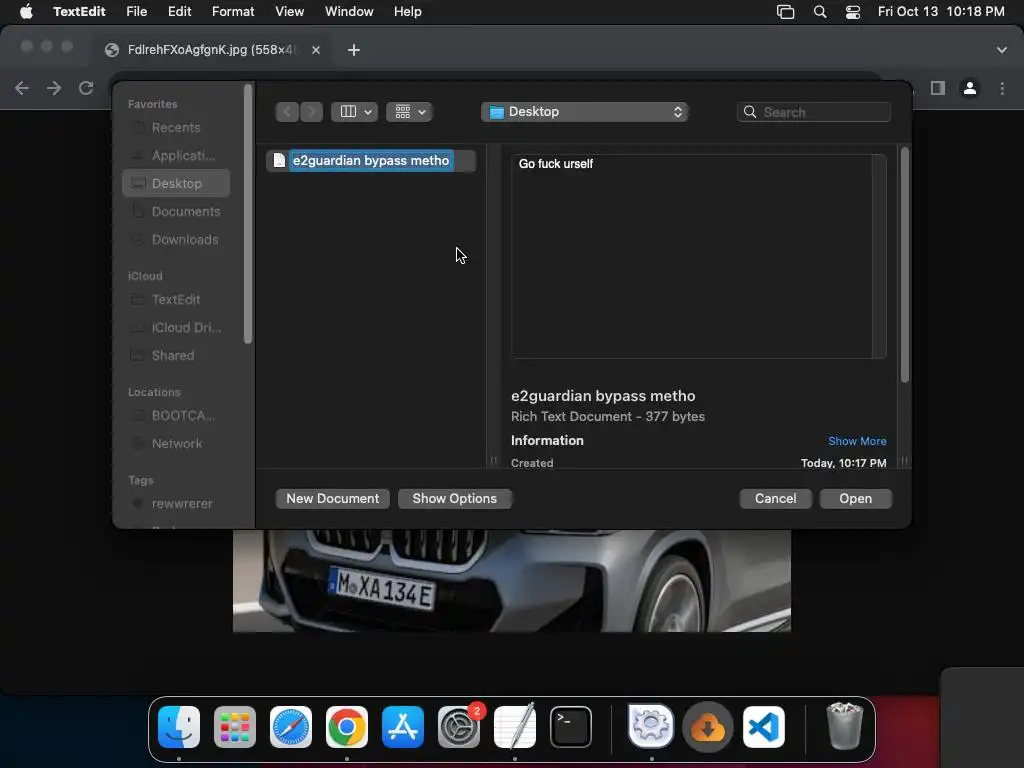Open the Trash in the dock
This screenshot has height=768, width=1024.
pos(844,726)
